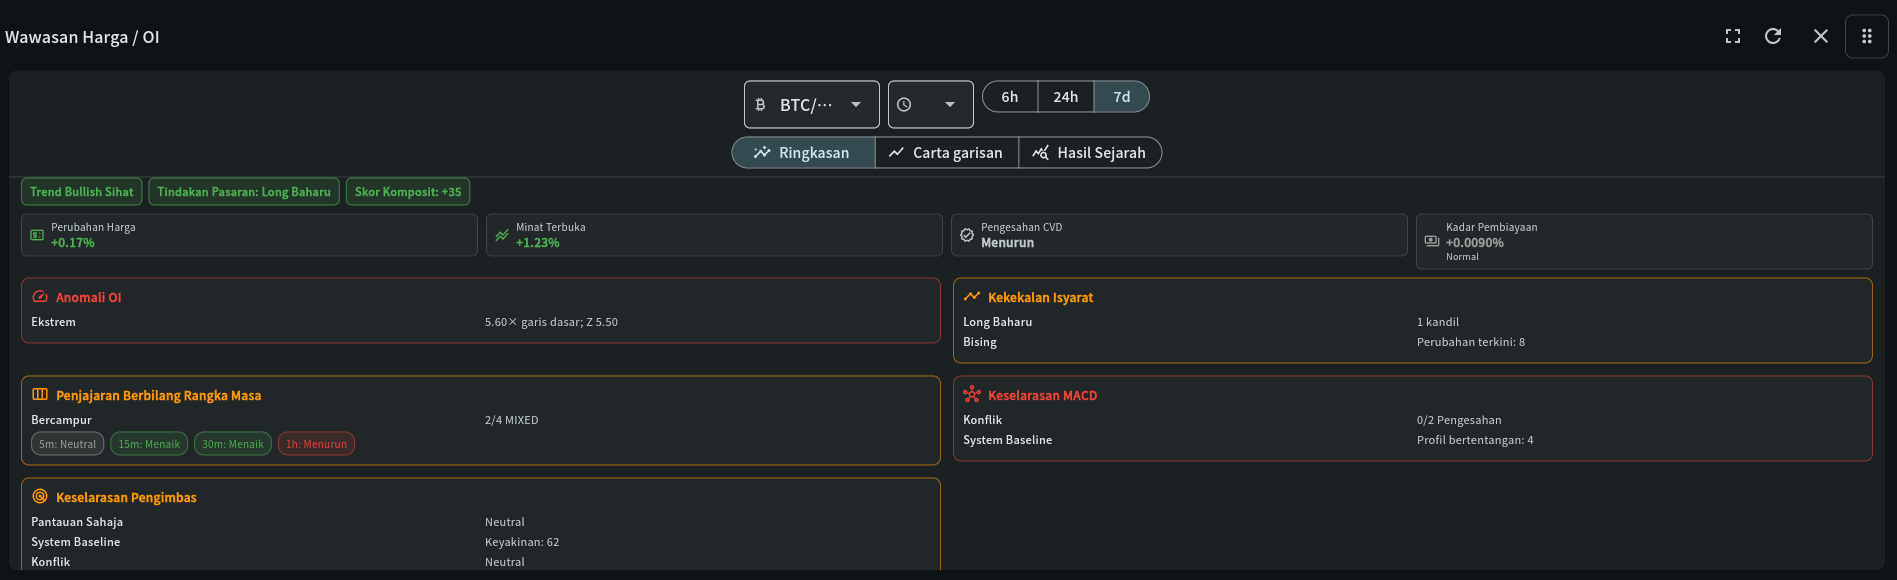Click the Kadar Pembiayaan +0.0090% value
The height and width of the screenshot is (580, 1897).
coord(1475,243)
